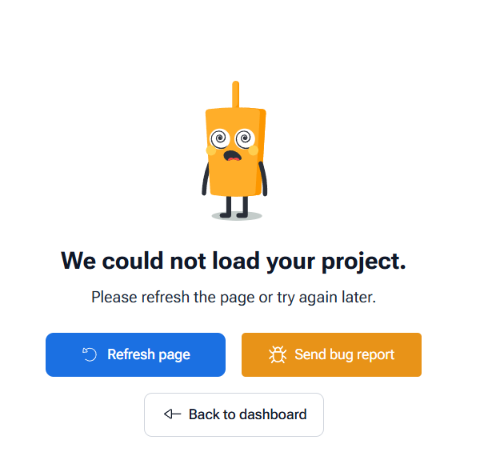Click the 'Back to dashboard' label text
Image resolution: width=497 pixels, height=459 pixels.
[248, 415]
